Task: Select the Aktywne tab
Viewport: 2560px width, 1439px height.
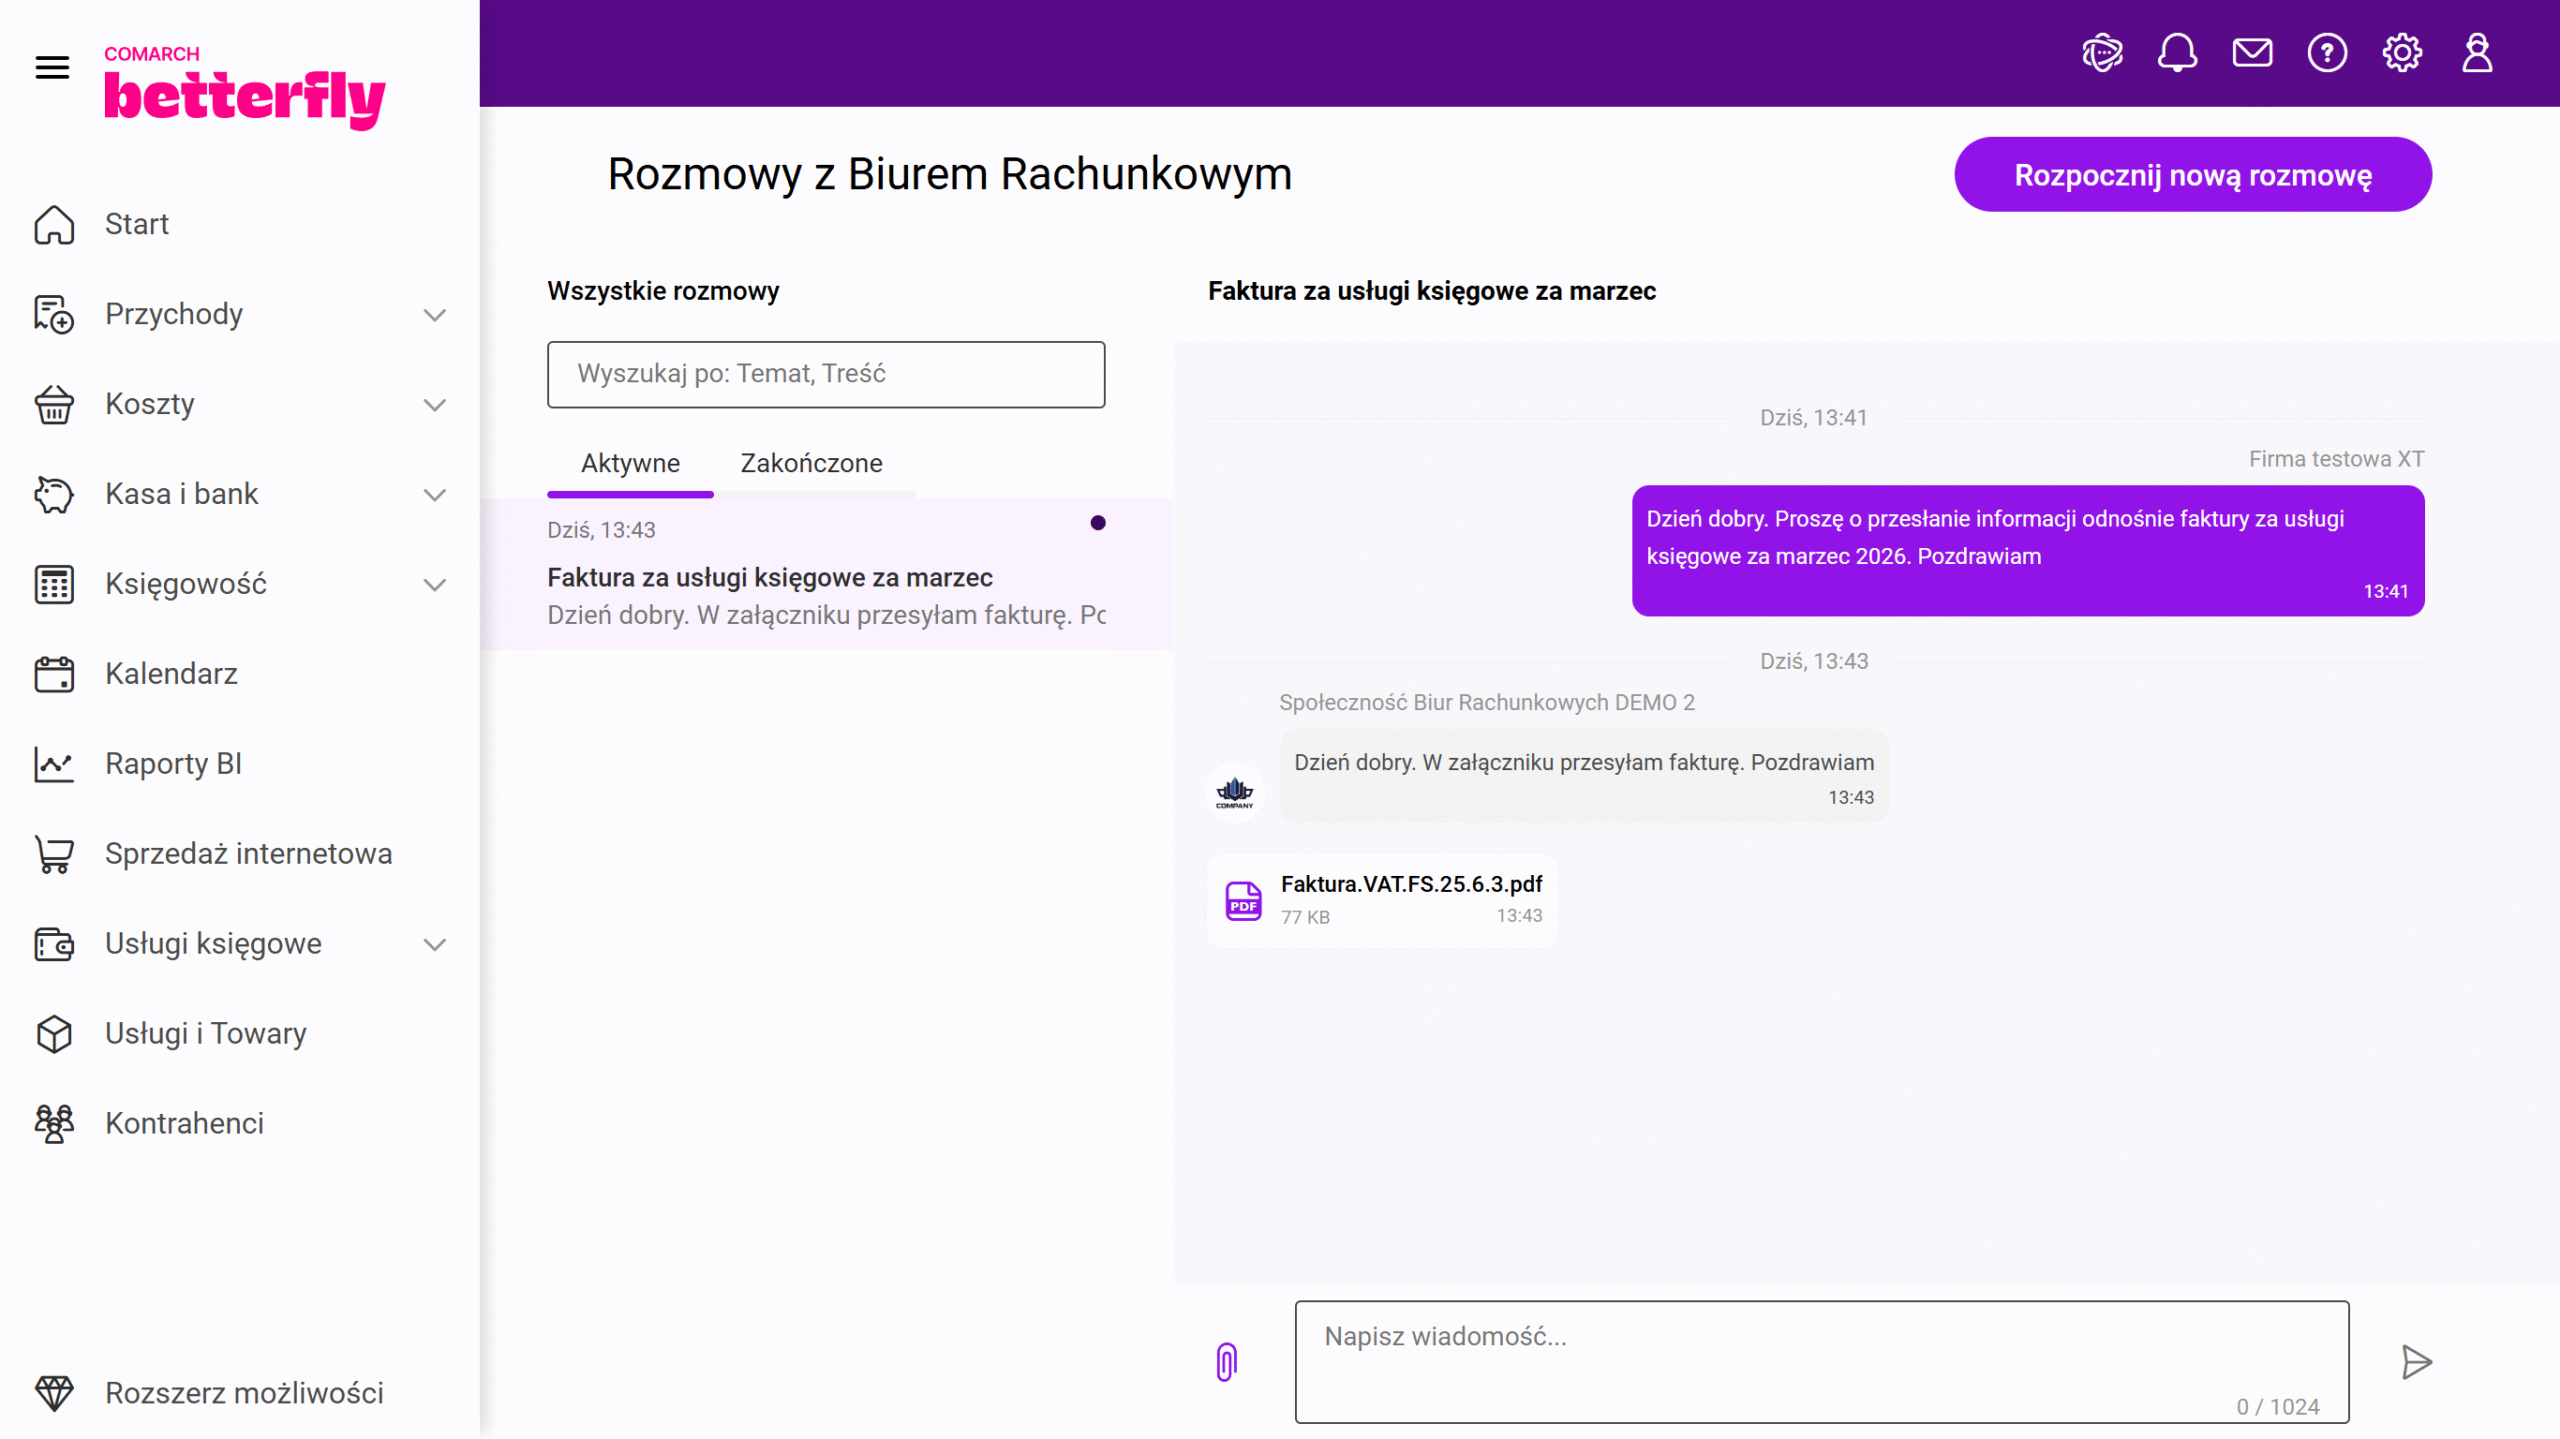Action: pyautogui.click(x=630, y=463)
